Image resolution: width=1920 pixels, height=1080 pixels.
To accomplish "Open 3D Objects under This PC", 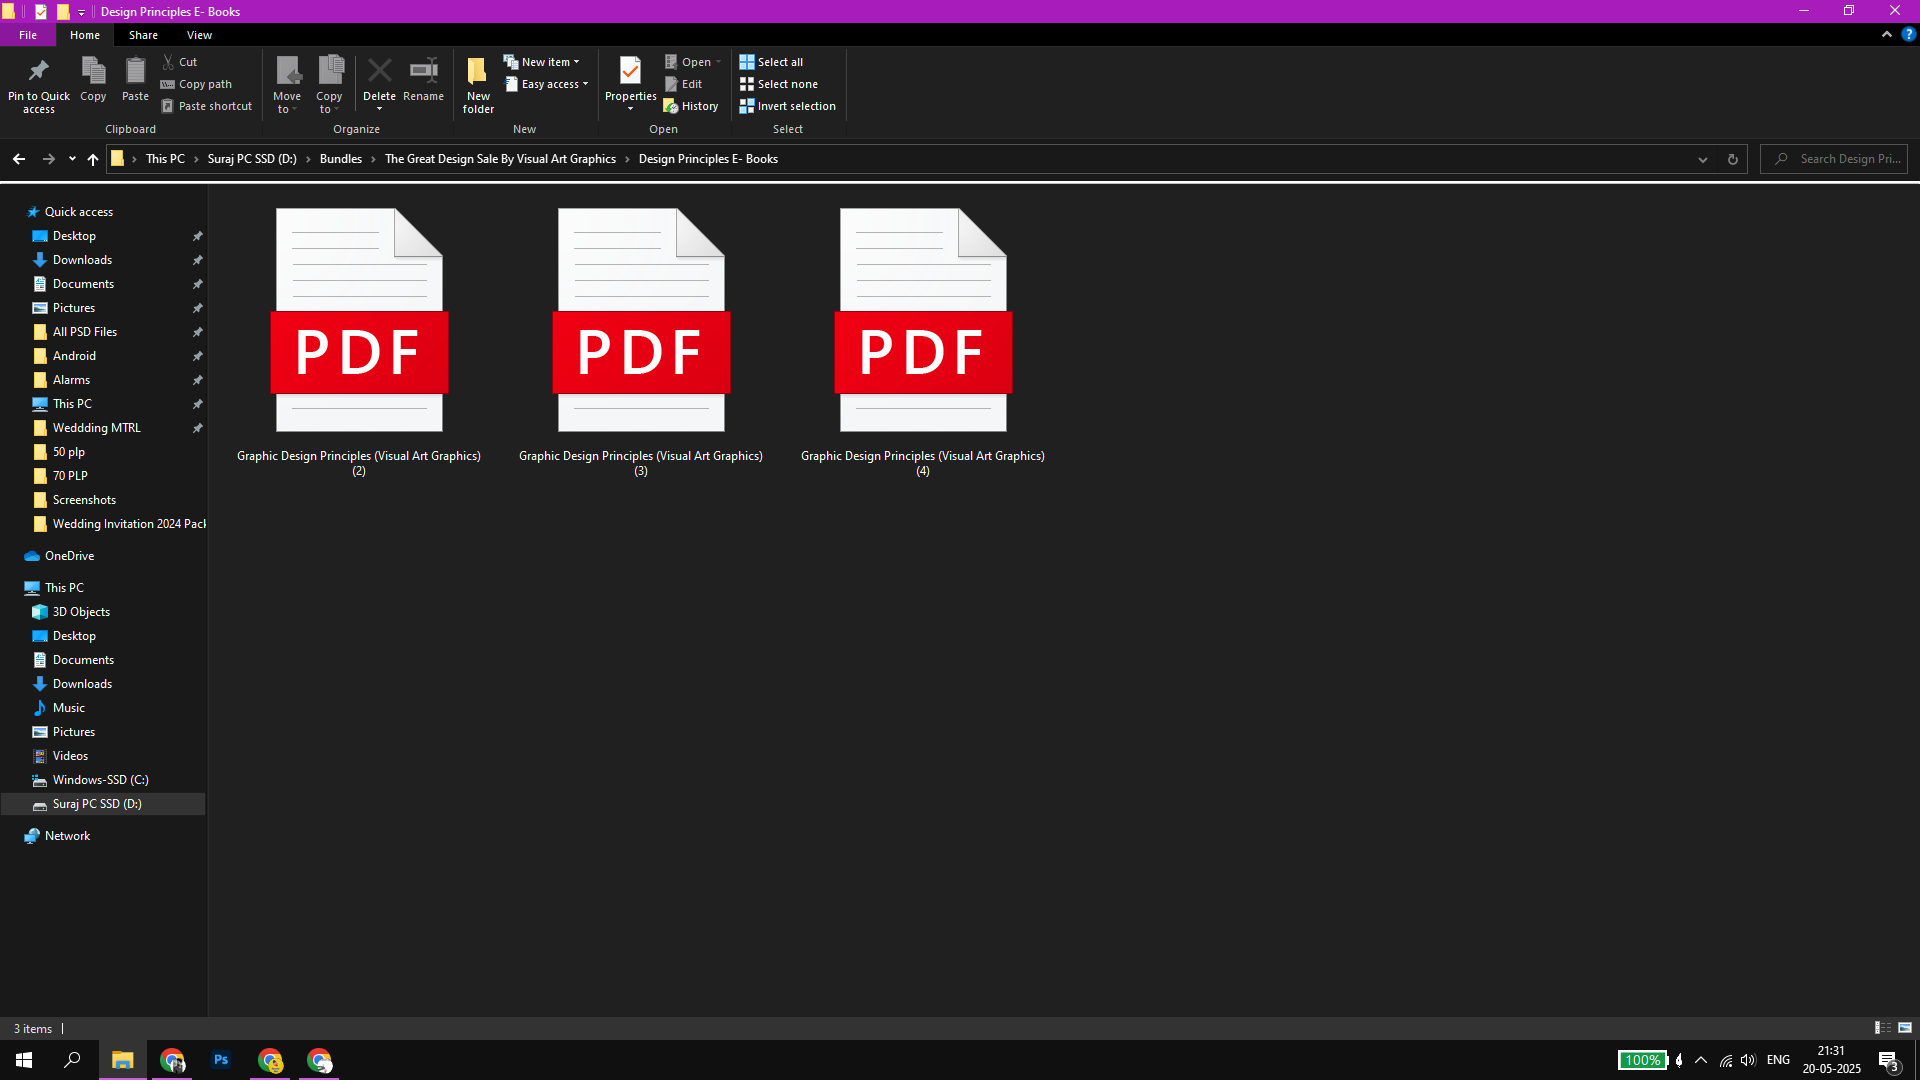I will pos(81,612).
